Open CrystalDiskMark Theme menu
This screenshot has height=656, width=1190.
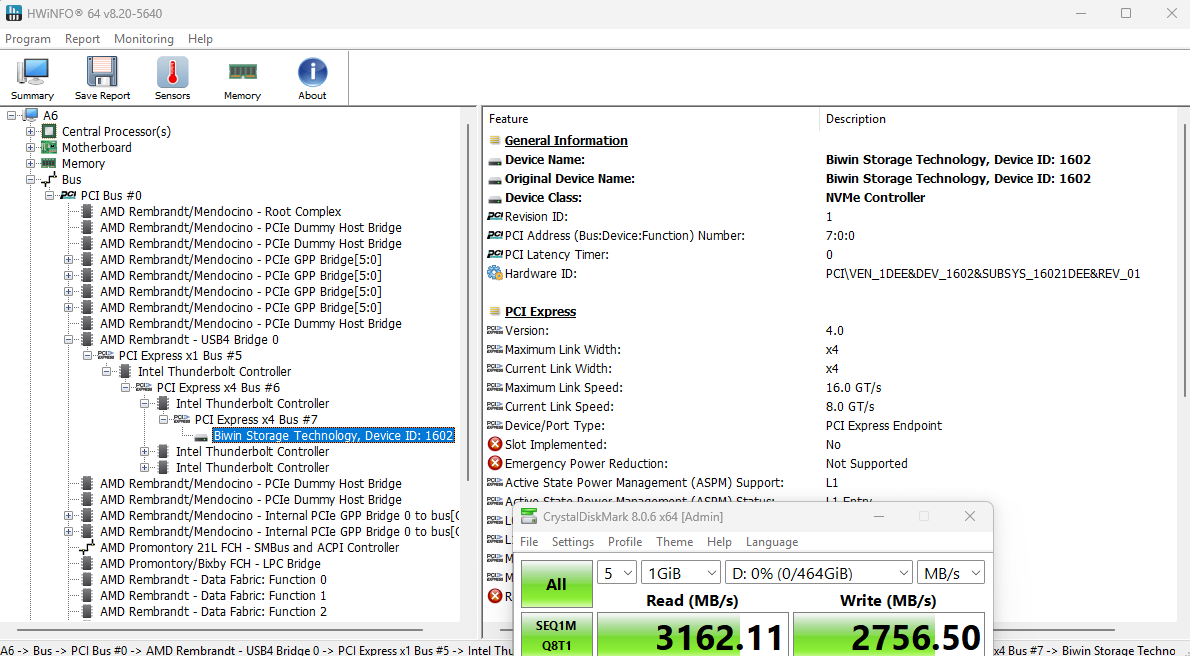click(674, 541)
